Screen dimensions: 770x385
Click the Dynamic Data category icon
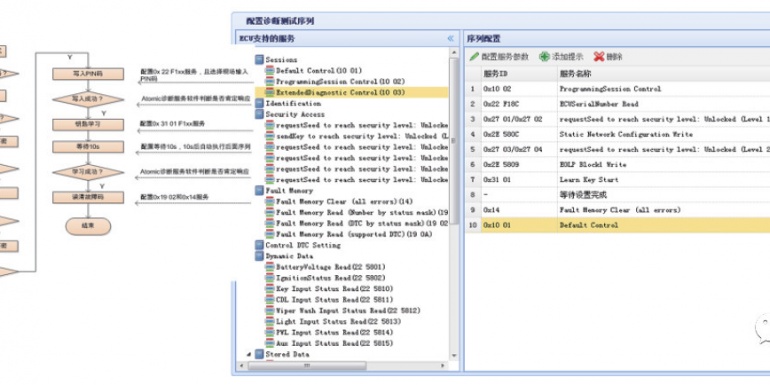pyautogui.click(x=259, y=256)
